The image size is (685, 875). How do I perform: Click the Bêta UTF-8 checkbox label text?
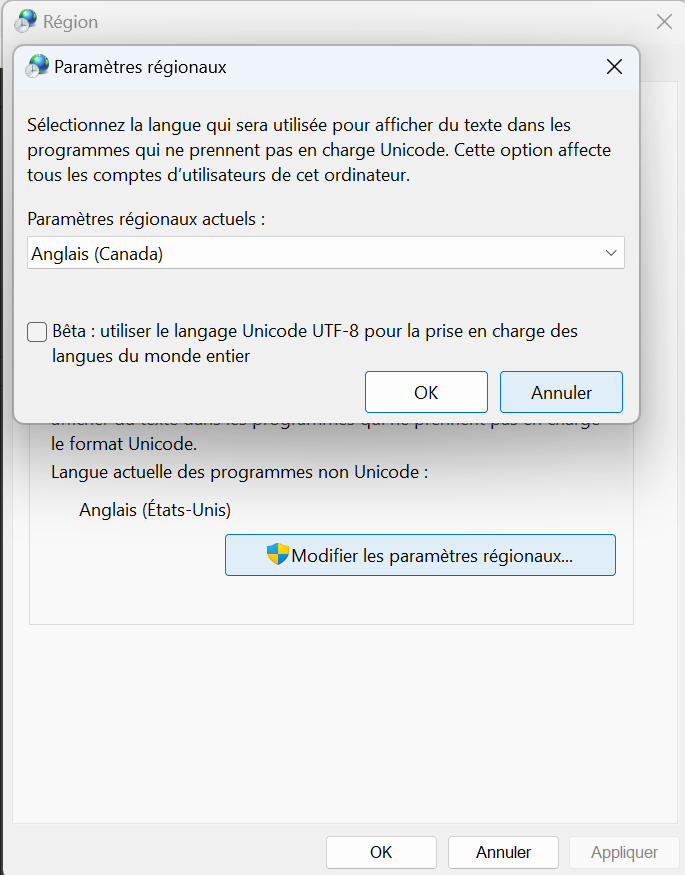click(315, 343)
